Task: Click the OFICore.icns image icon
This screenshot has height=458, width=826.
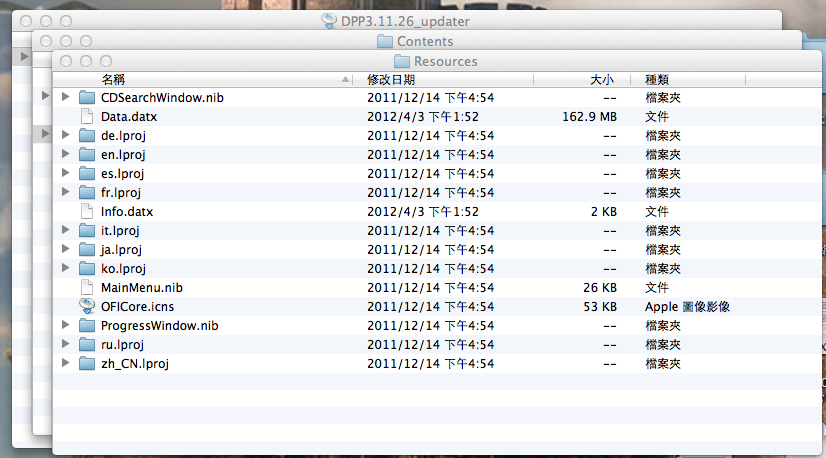Action: point(87,306)
